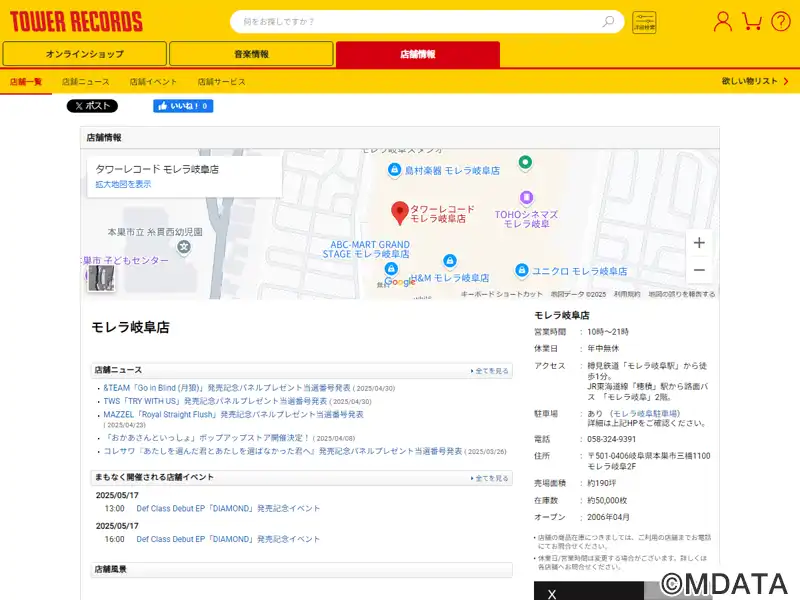Click inside the search input field
800x600 pixels.
[x=418, y=21]
